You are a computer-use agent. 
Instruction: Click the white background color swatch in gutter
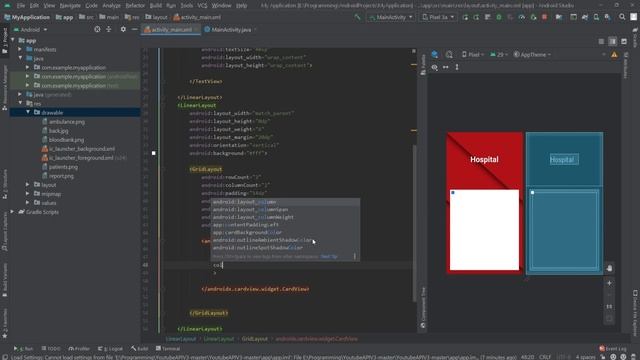[153, 153]
